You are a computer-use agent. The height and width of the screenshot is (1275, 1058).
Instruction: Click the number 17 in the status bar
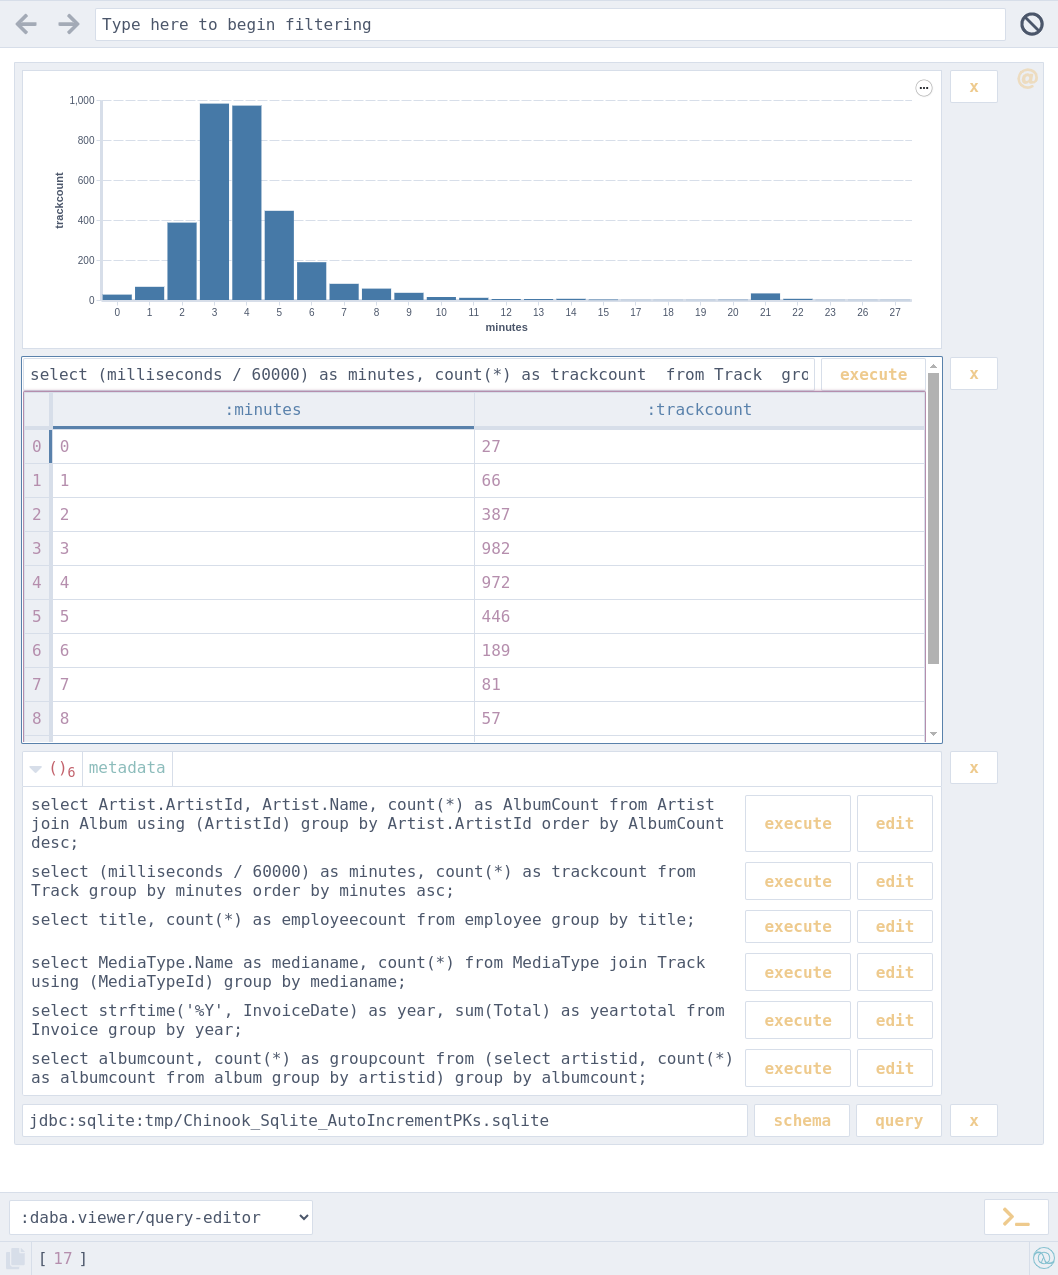click(63, 1258)
